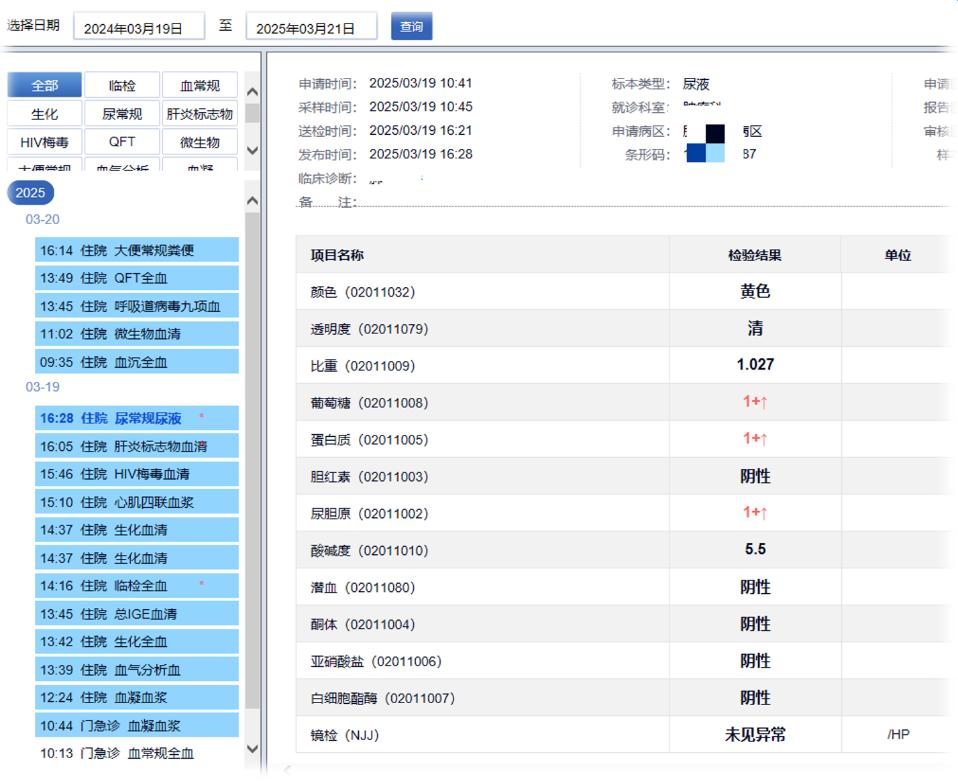
Task: Open the start date field
Action: coord(138,28)
